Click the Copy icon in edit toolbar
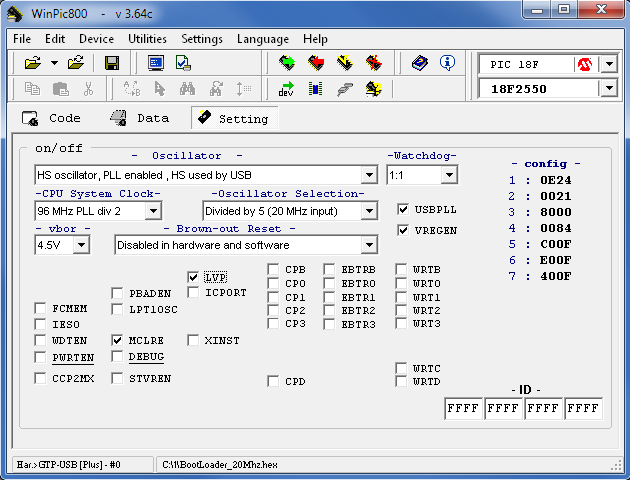 click(32, 89)
